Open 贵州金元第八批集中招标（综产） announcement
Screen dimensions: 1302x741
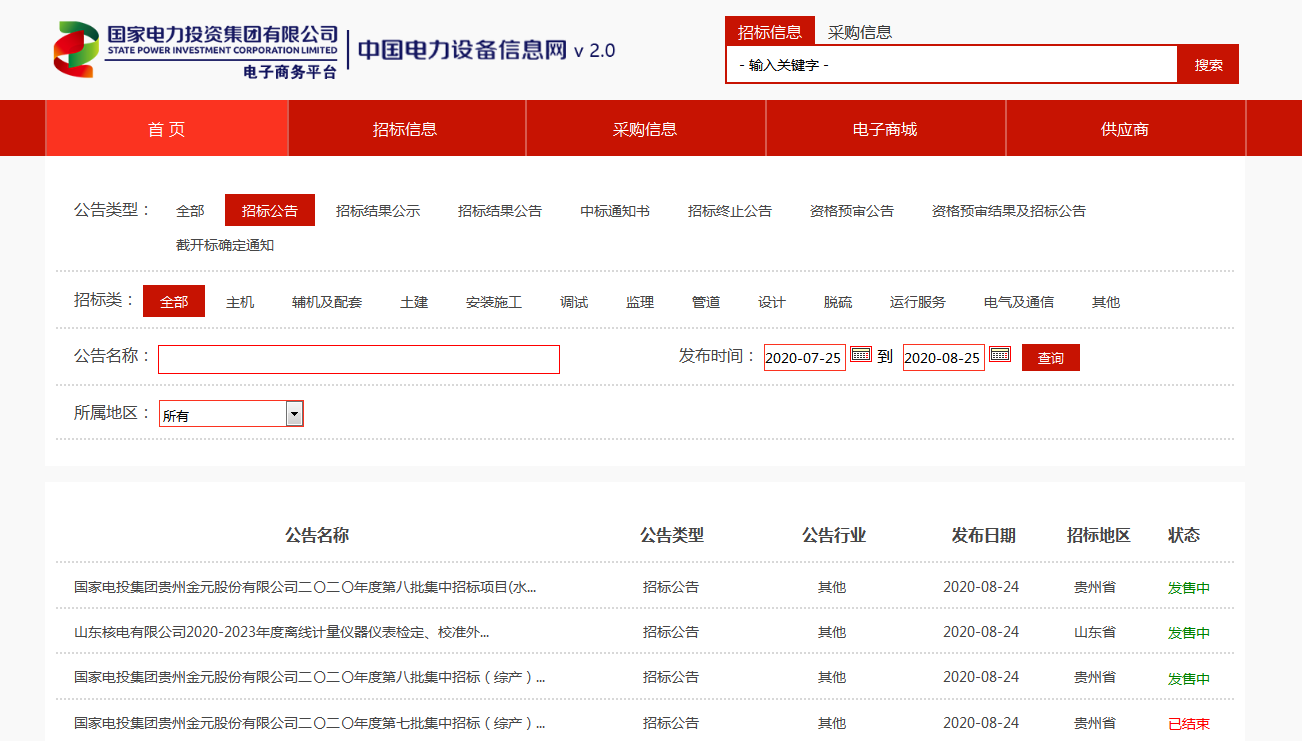pos(309,677)
